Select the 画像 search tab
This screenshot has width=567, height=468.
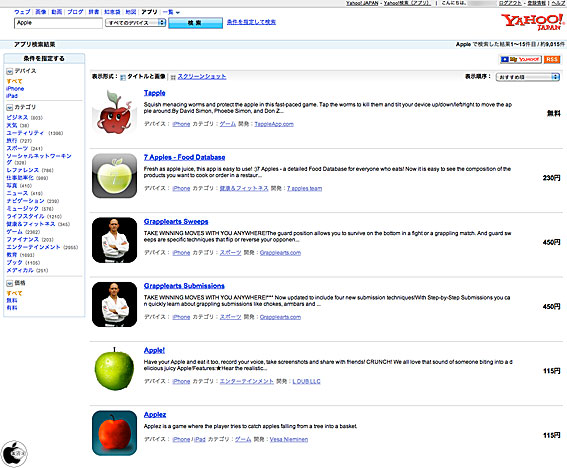pyautogui.click(x=40, y=12)
